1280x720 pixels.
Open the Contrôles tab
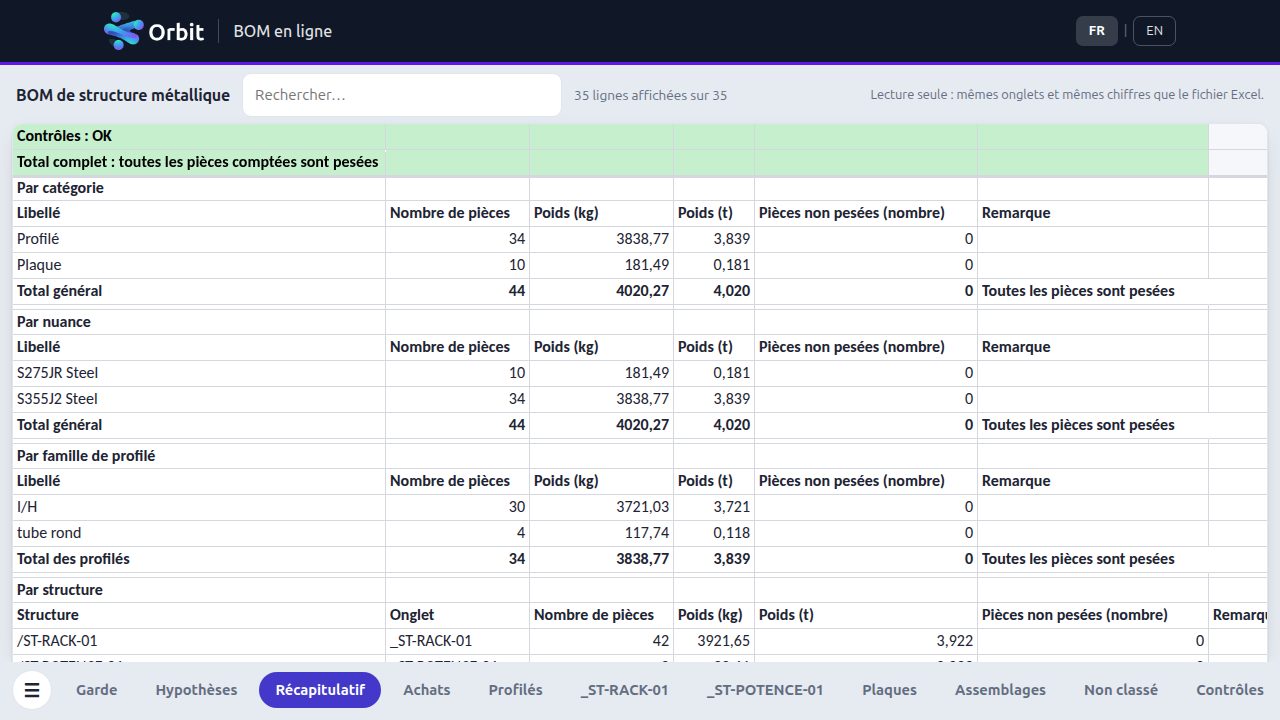(x=1230, y=690)
